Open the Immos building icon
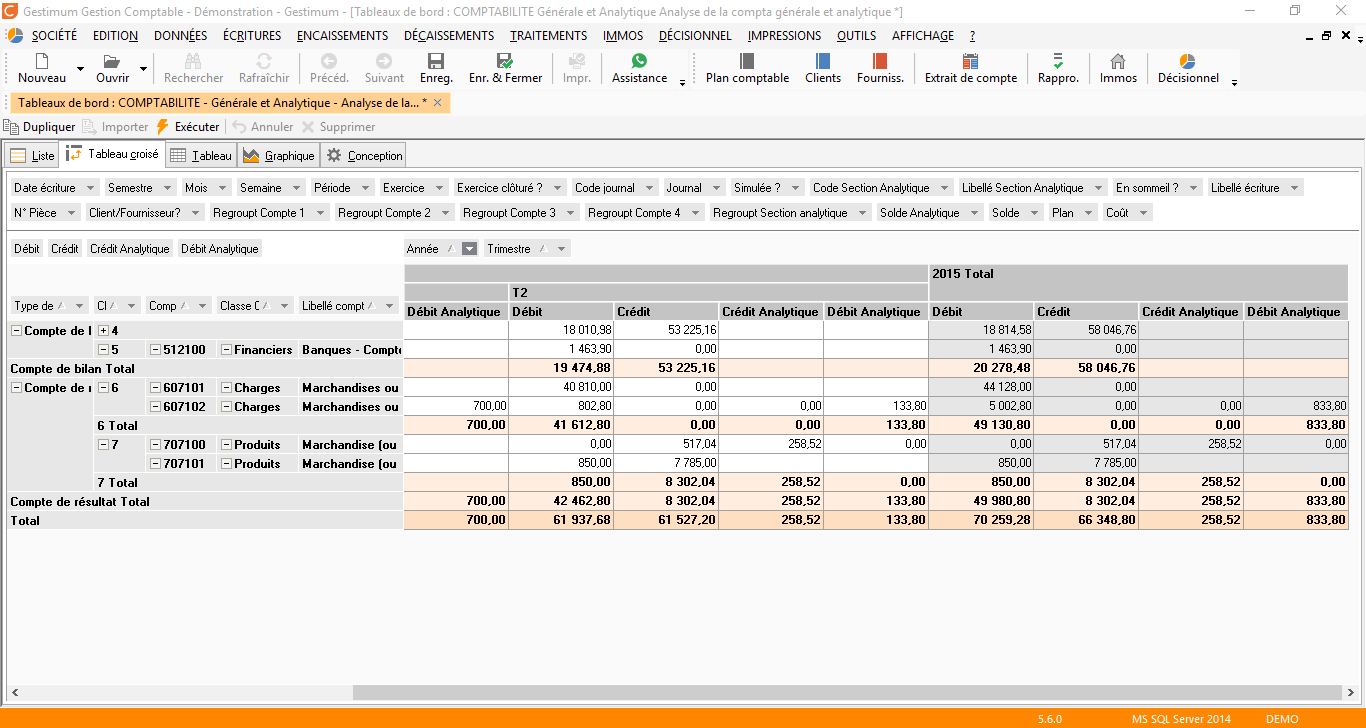Image resolution: width=1366 pixels, height=728 pixels. 1118,61
